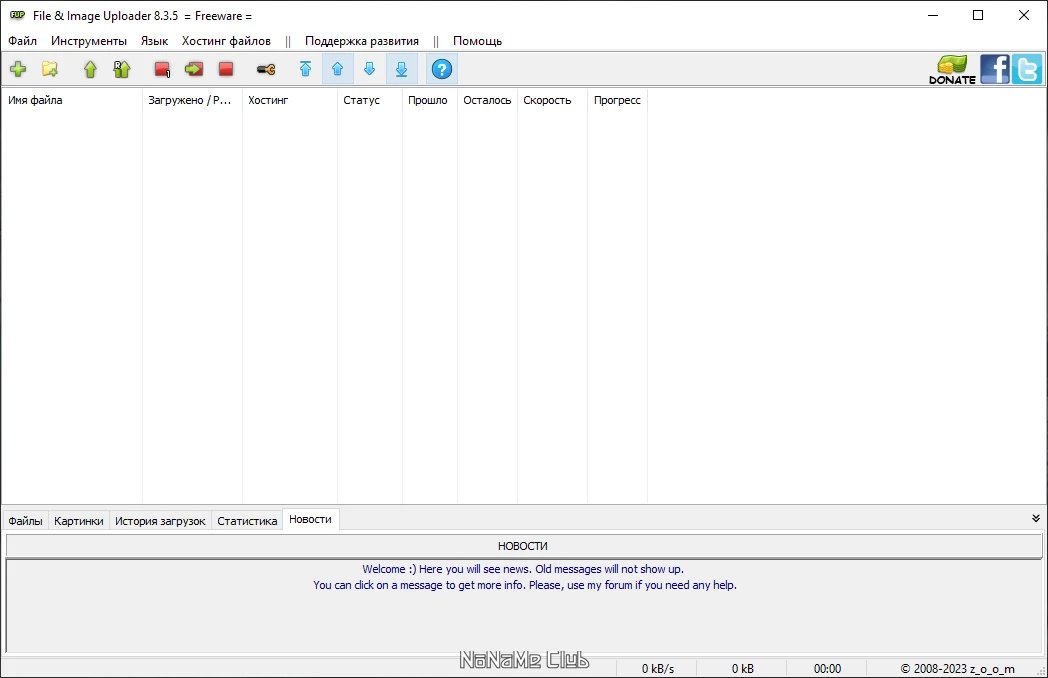The image size is (1048, 678).
Task: Click the plain red stop square icon
Action: pyautogui.click(x=226, y=69)
